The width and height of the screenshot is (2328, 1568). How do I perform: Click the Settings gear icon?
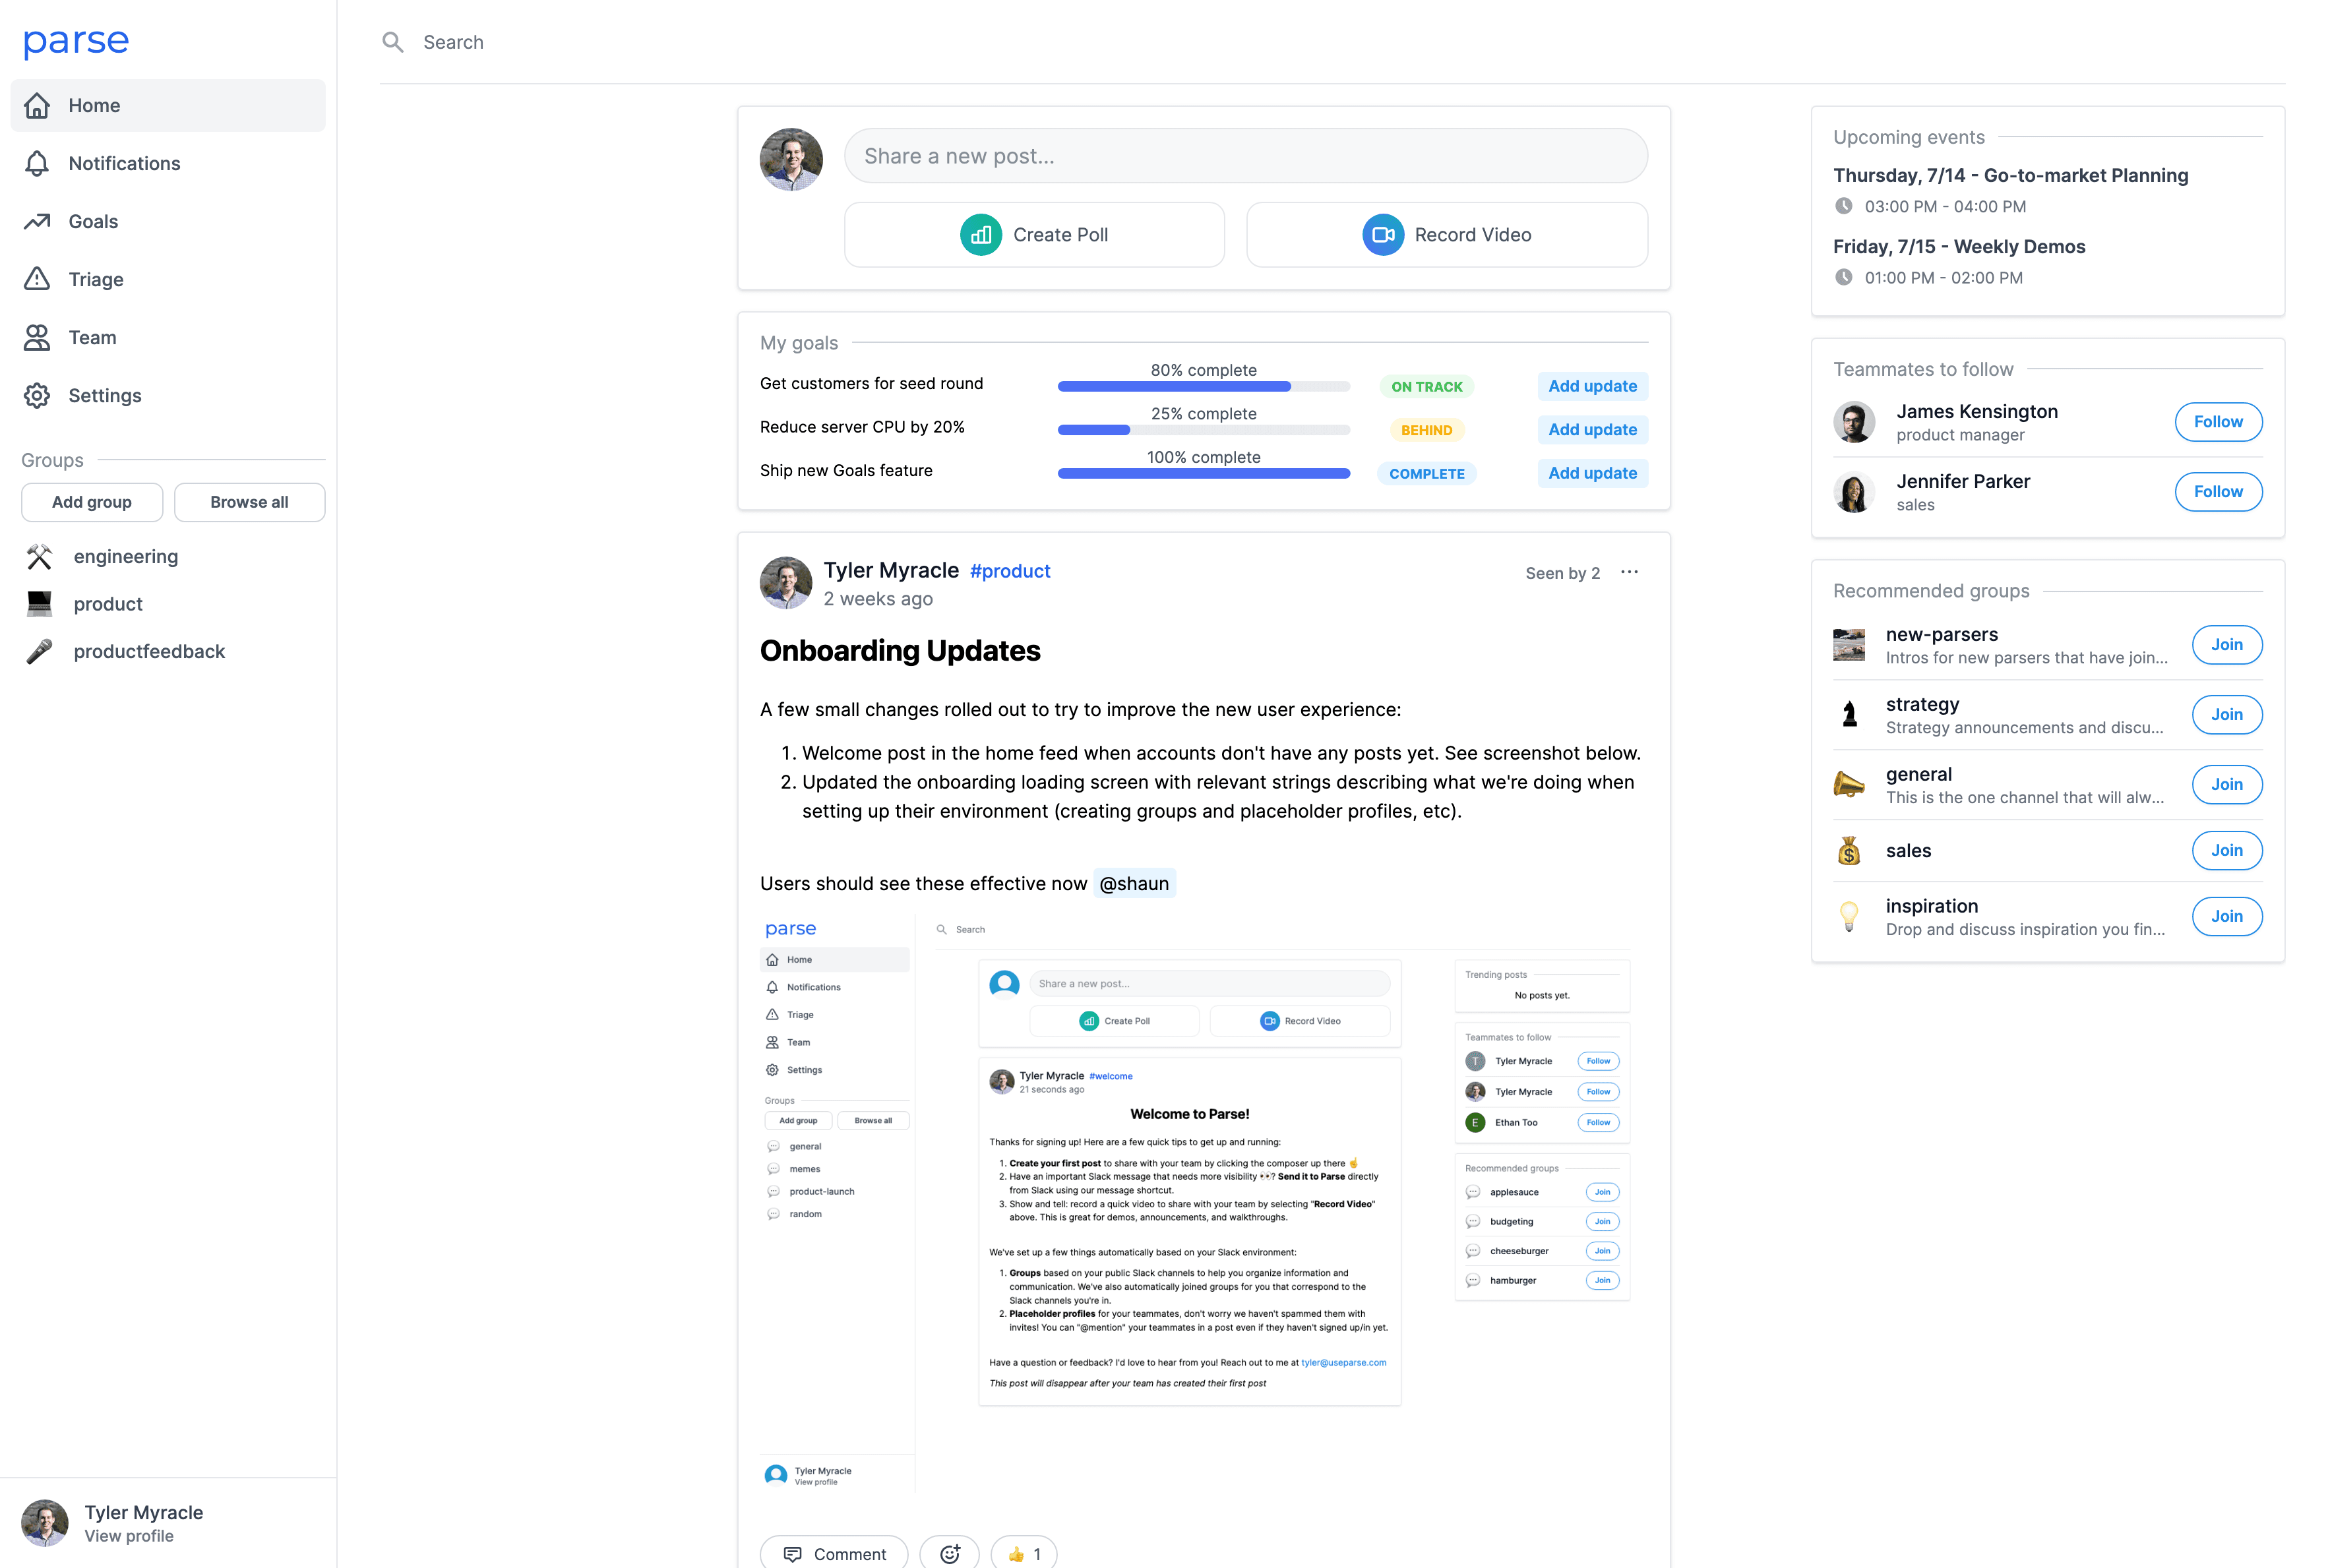(x=37, y=395)
